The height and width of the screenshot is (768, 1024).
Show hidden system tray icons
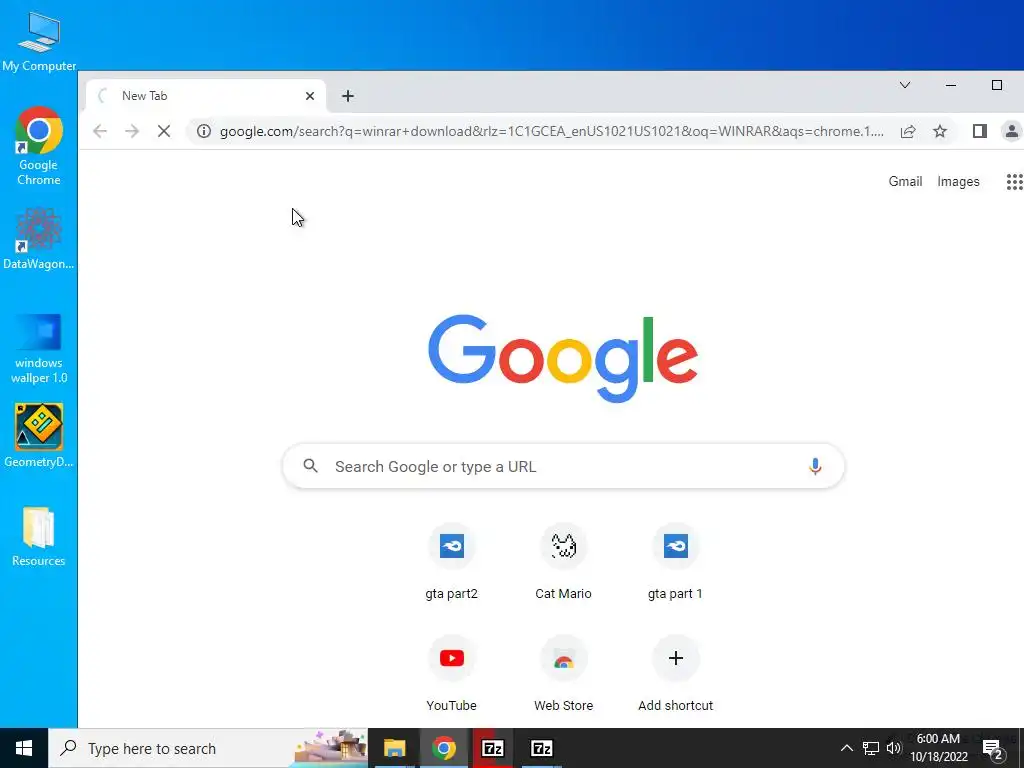[846, 748]
